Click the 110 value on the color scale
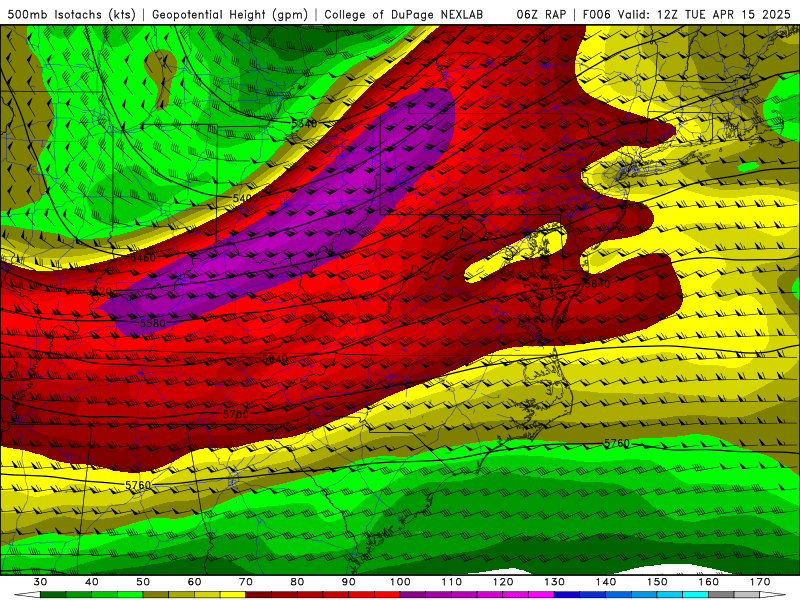The width and height of the screenshot is (800, 600). [452, 582]
